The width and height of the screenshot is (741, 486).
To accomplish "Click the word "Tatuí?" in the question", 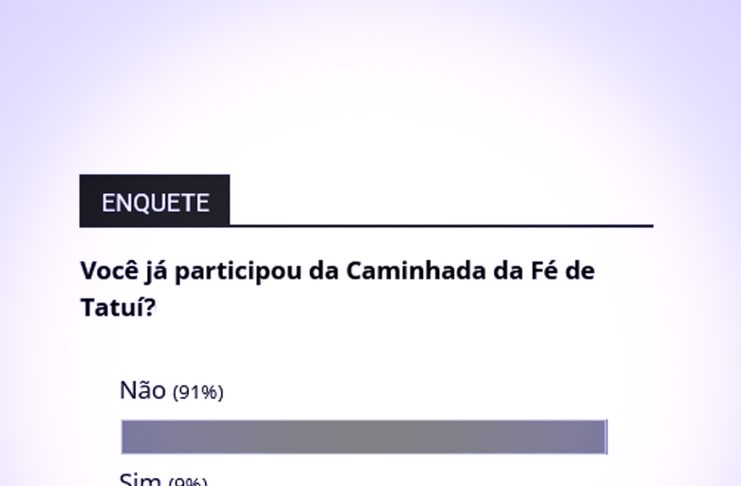I will pyautogui.click(x=118, y=307).
